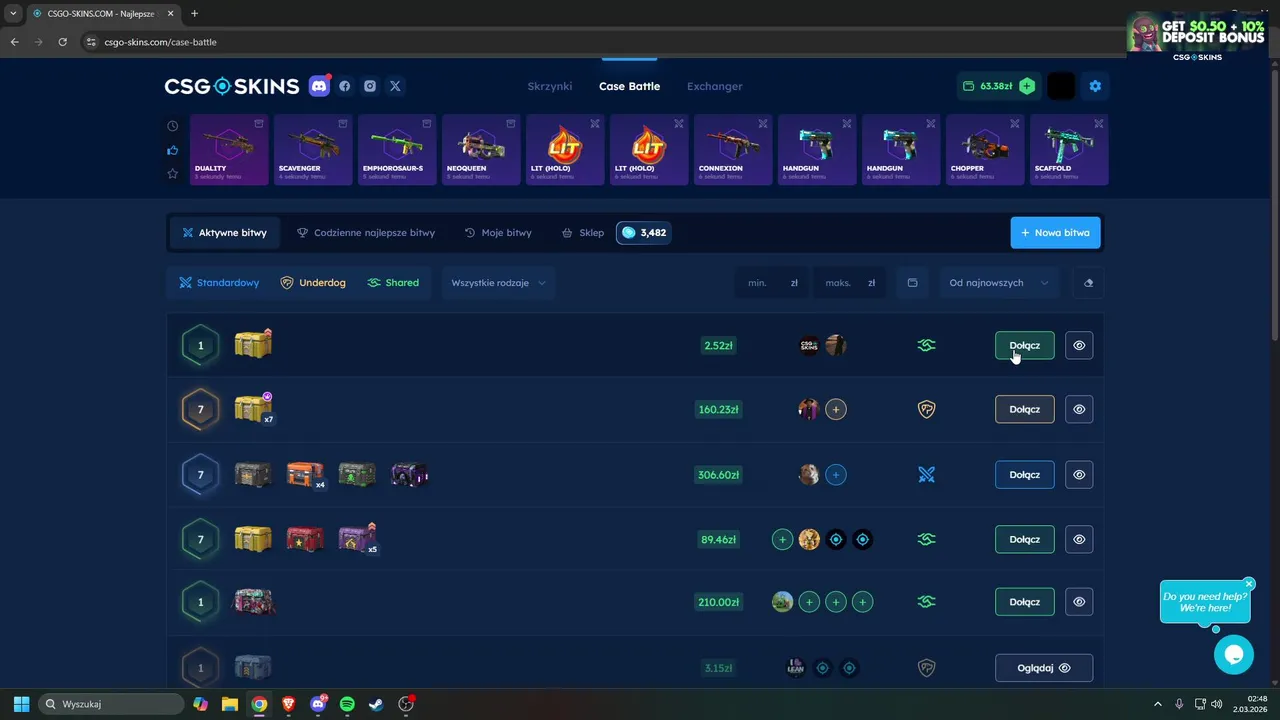Open the Sklep tab
1280x720 pixels.
[x=582, y=233]
